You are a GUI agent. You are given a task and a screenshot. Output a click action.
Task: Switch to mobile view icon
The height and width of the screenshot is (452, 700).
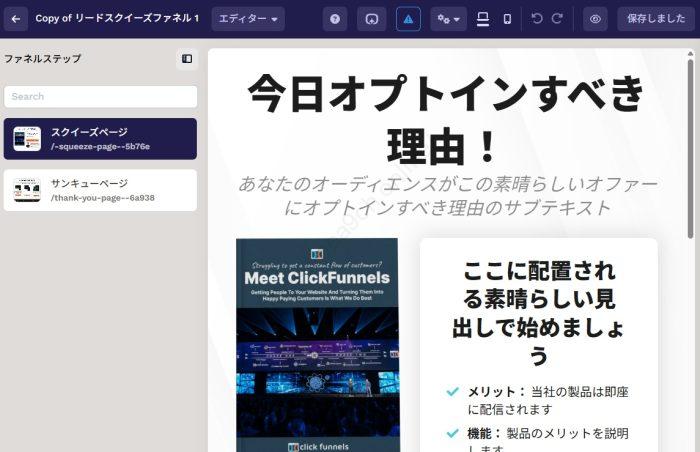(x=507, y=19)
